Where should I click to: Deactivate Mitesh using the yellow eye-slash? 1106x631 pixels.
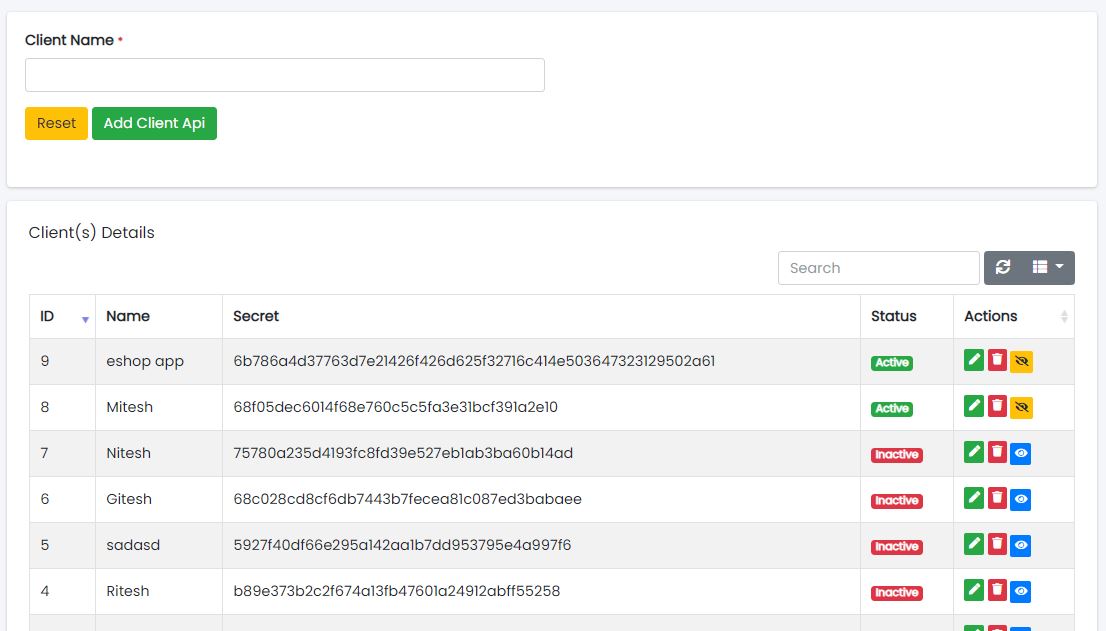1021,407
